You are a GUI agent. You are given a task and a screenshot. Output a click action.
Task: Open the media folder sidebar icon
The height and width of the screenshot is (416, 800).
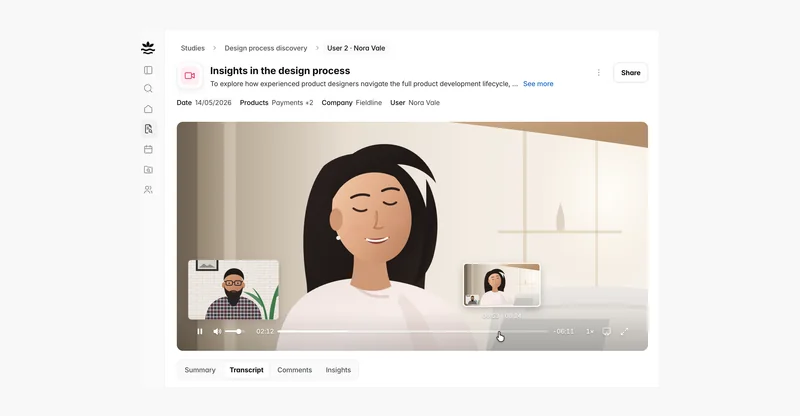(148, 169)
